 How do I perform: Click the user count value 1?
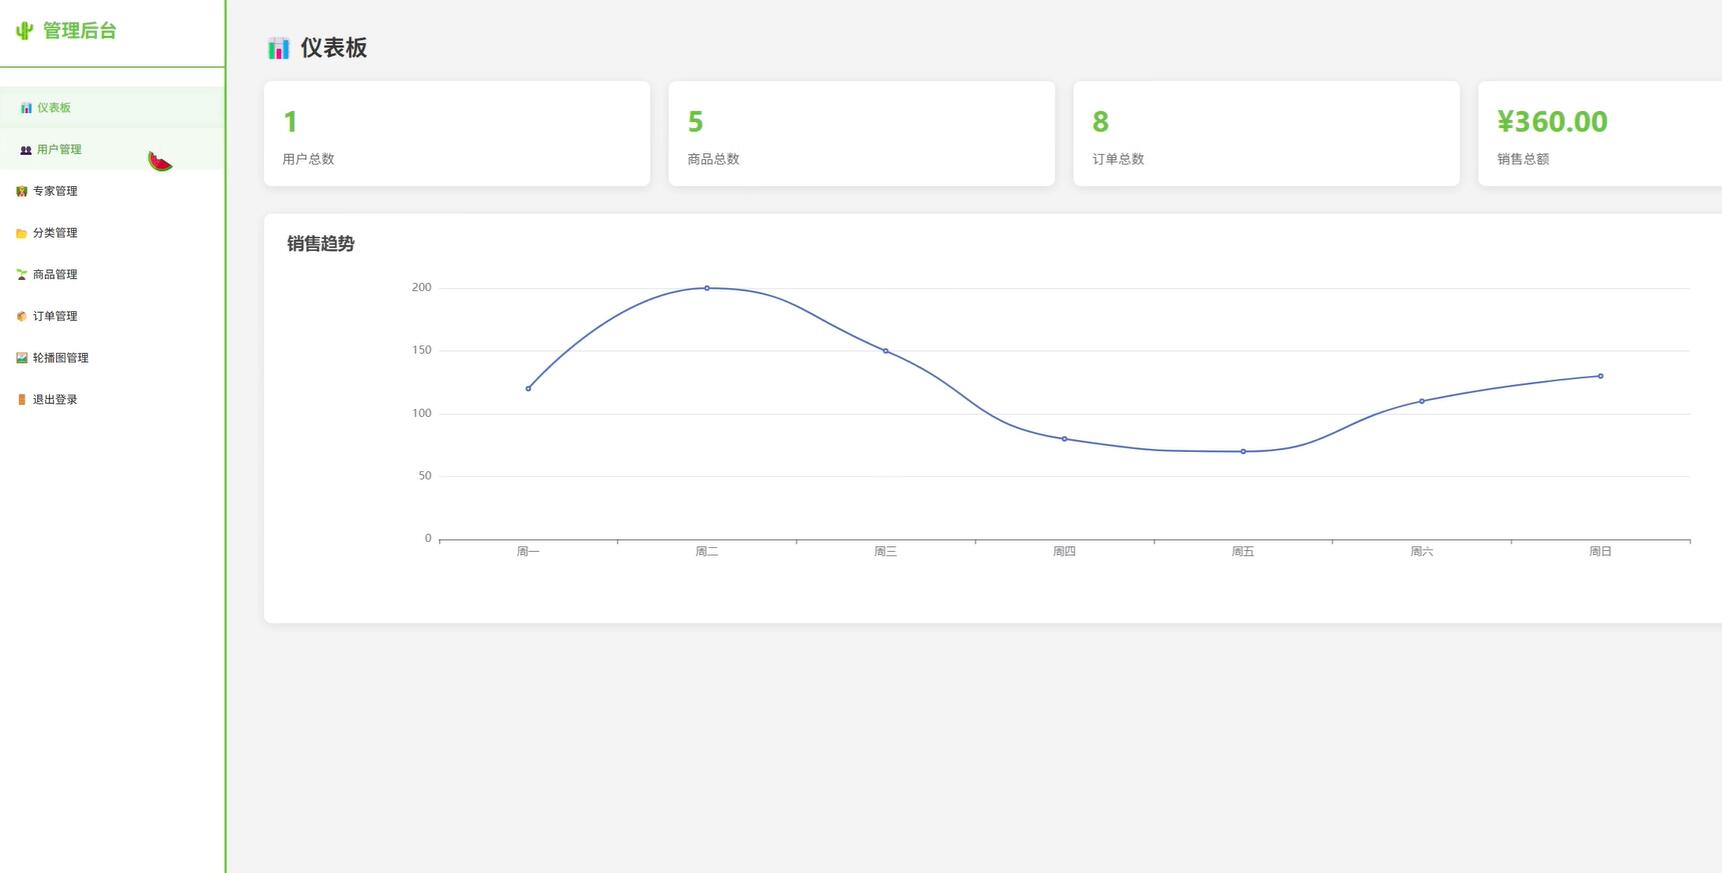coord(290,122)
